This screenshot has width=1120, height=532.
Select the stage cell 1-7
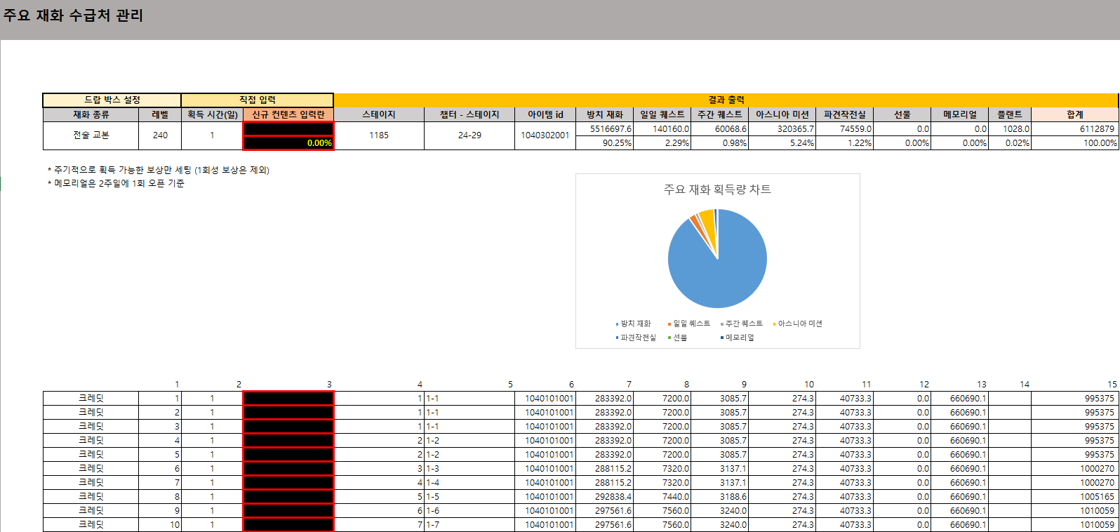click(x=469, y=524)
